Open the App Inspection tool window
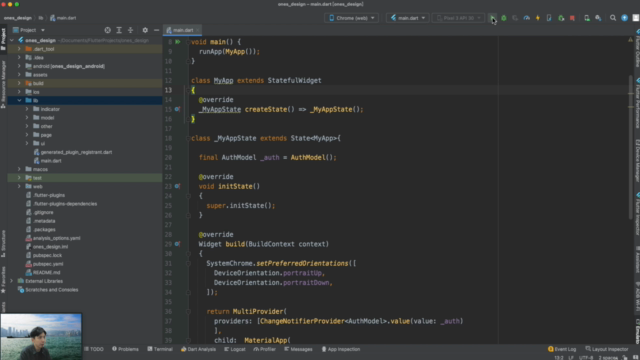This screenshot has height=360, width=640. click(x=341, y=349)
